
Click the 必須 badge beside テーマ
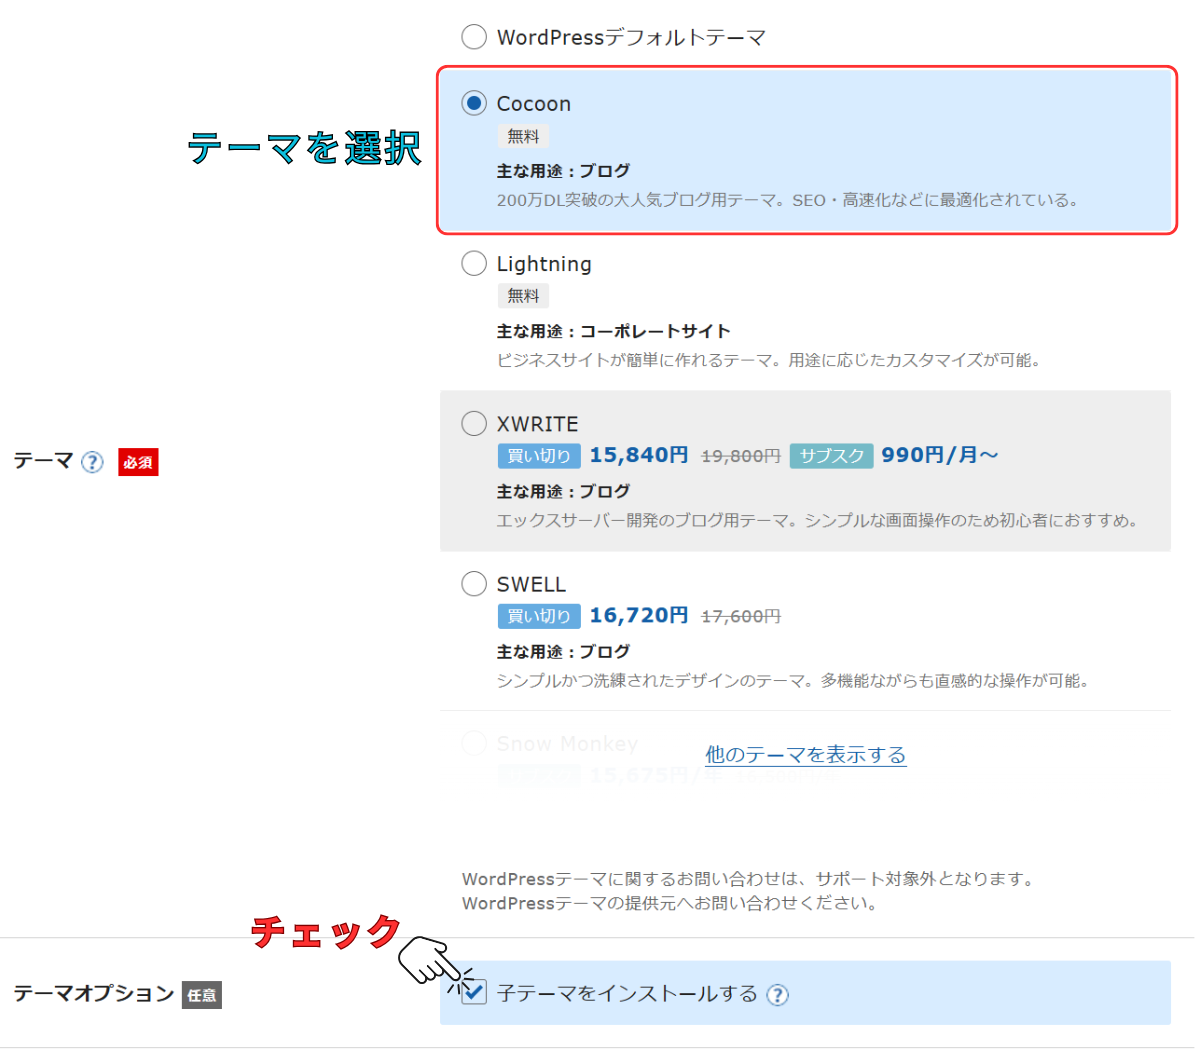pyautogui.click(x=138, y=462)
